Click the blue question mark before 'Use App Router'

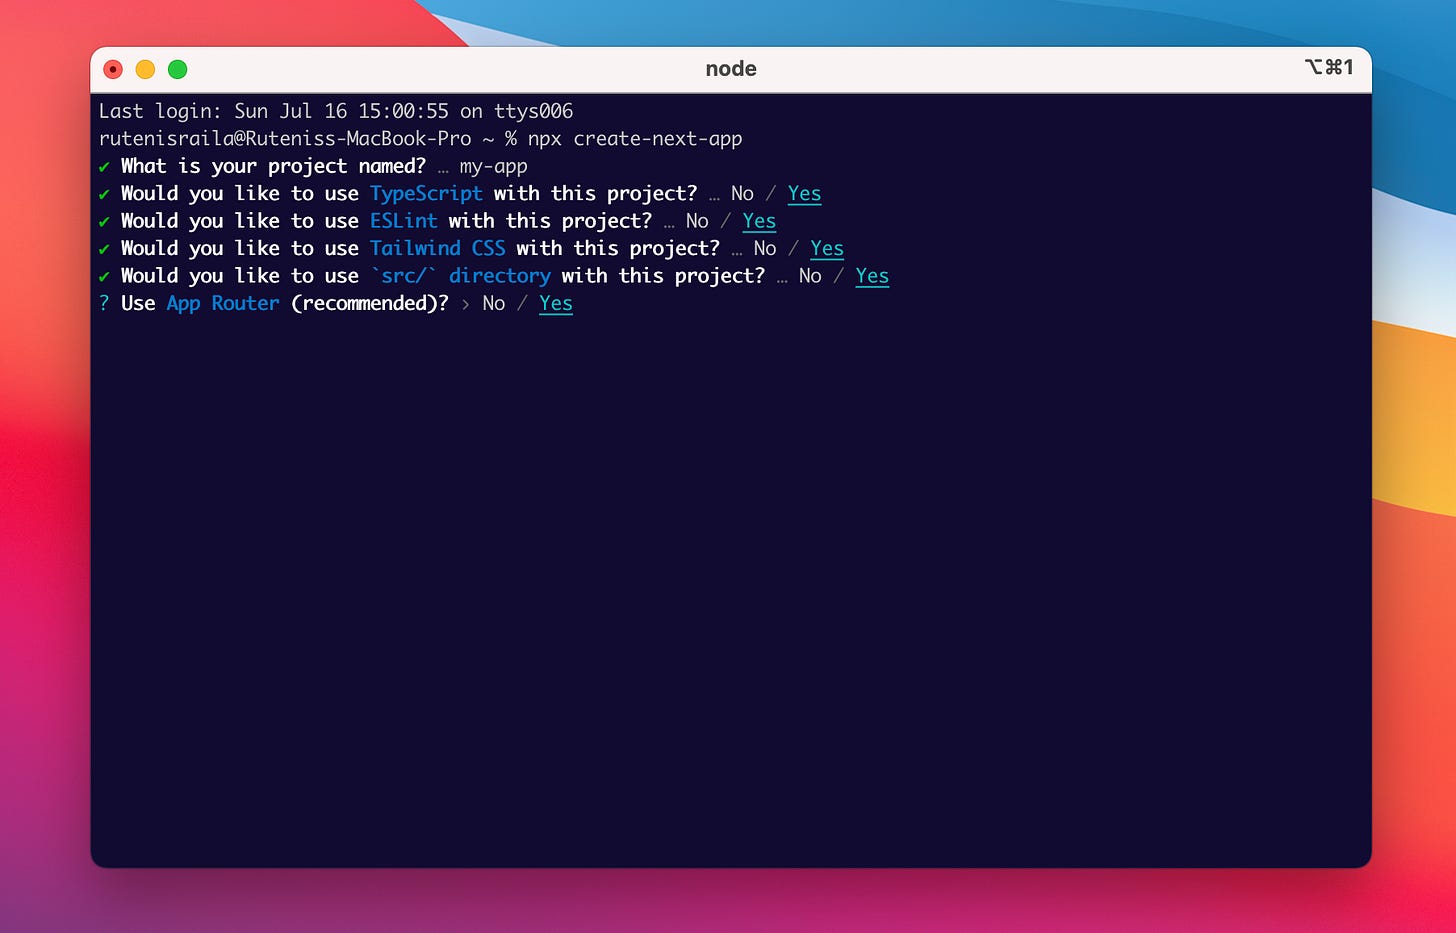[x=104, y=303]
